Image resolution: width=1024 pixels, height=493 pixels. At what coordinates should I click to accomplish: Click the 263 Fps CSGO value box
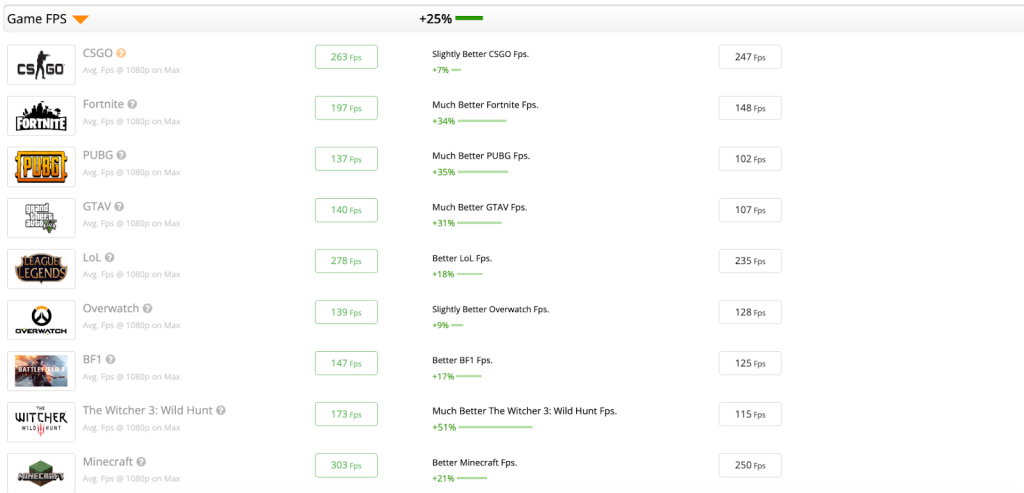[x=346, y=57]
